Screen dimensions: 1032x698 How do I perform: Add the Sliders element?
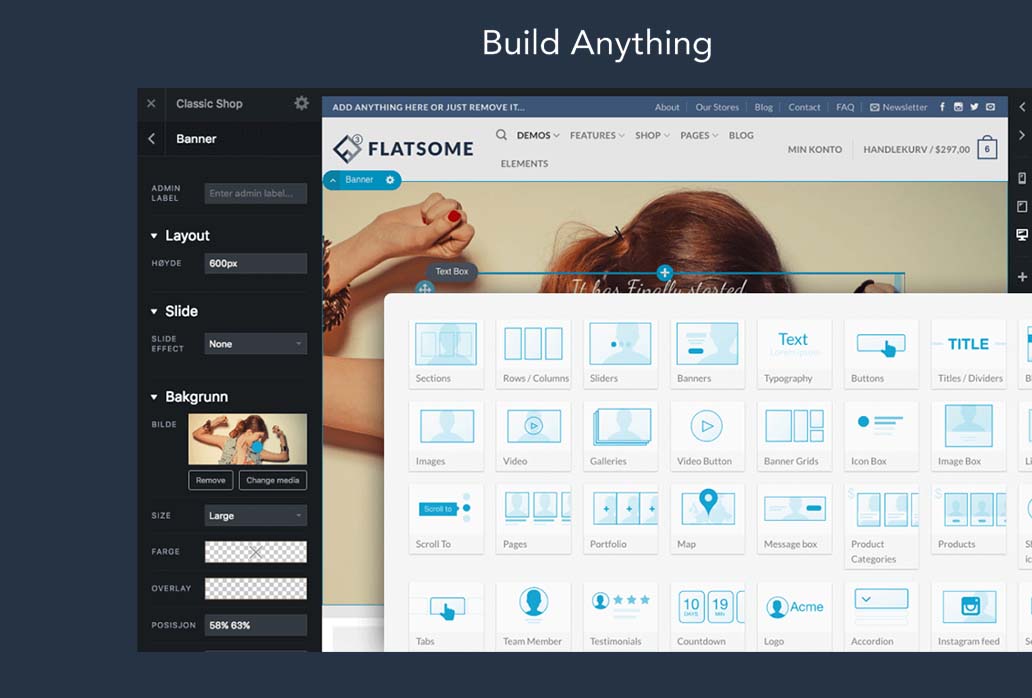pos(620,353)
